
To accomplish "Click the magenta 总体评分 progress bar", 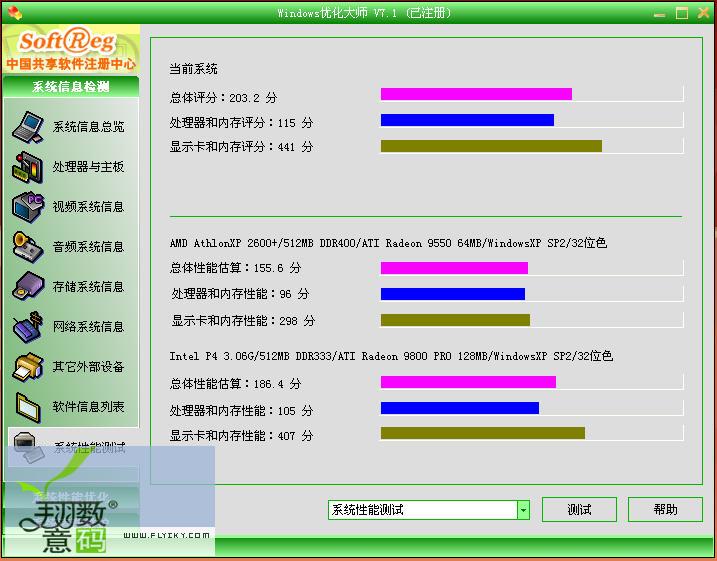I will click(x=476, y=94).
